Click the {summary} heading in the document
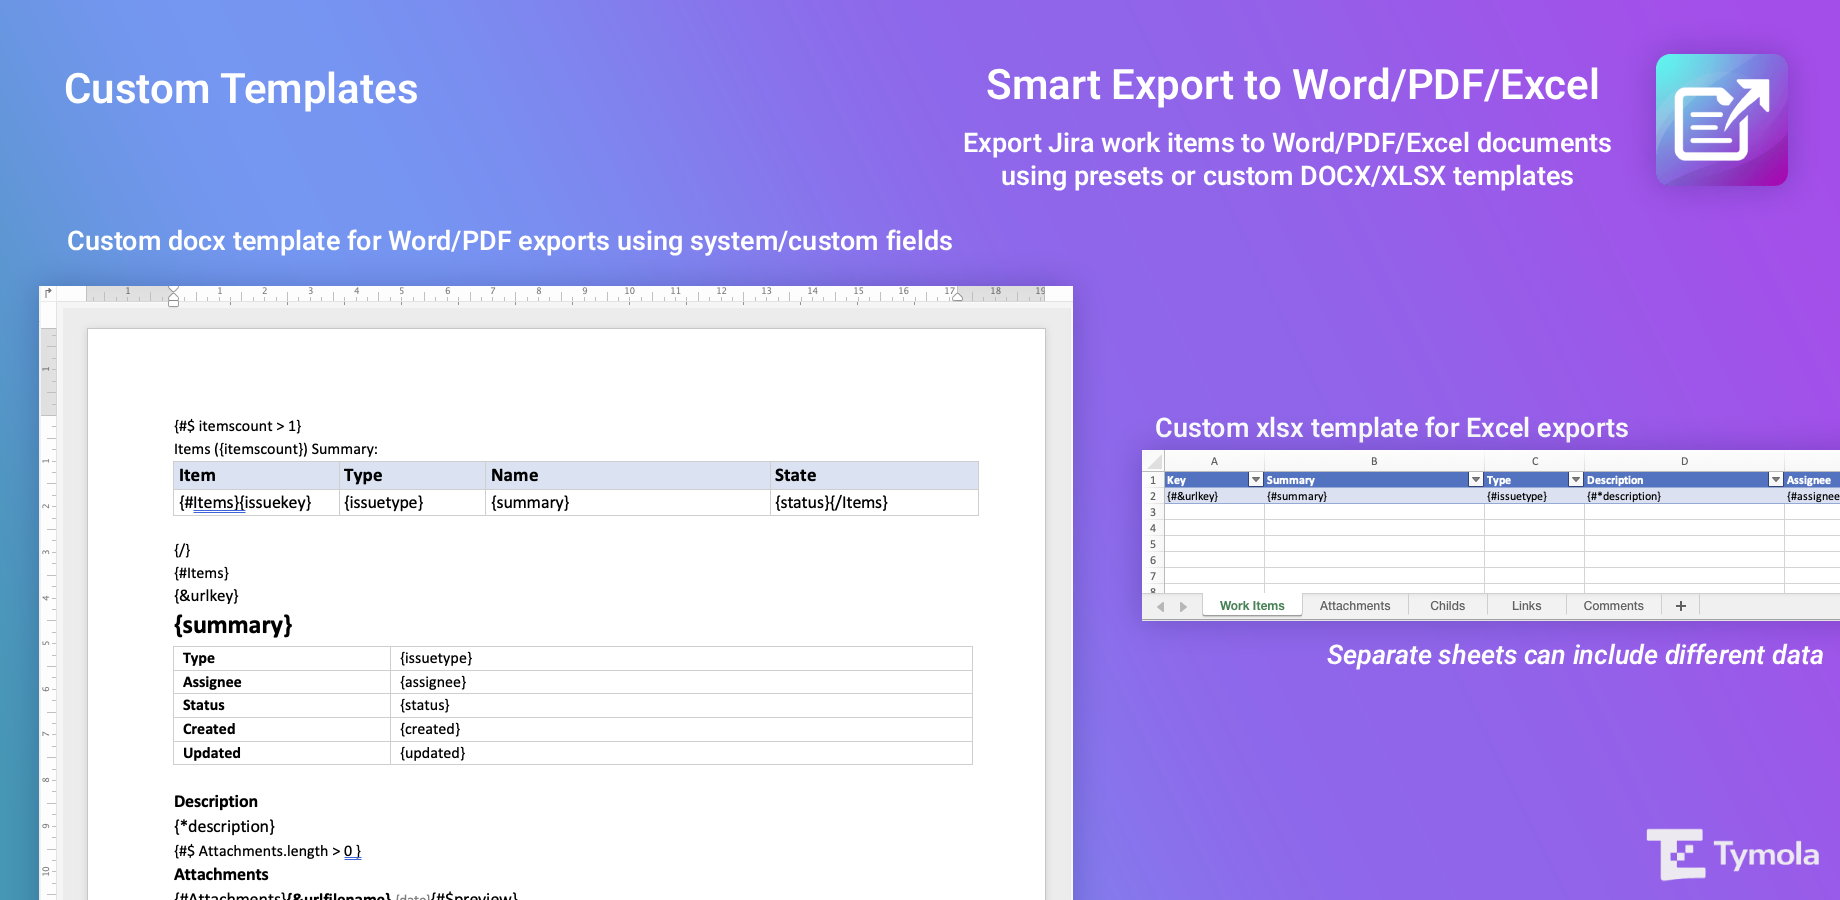This screenshot has width=1840, height=900. [x=233, y=625]
